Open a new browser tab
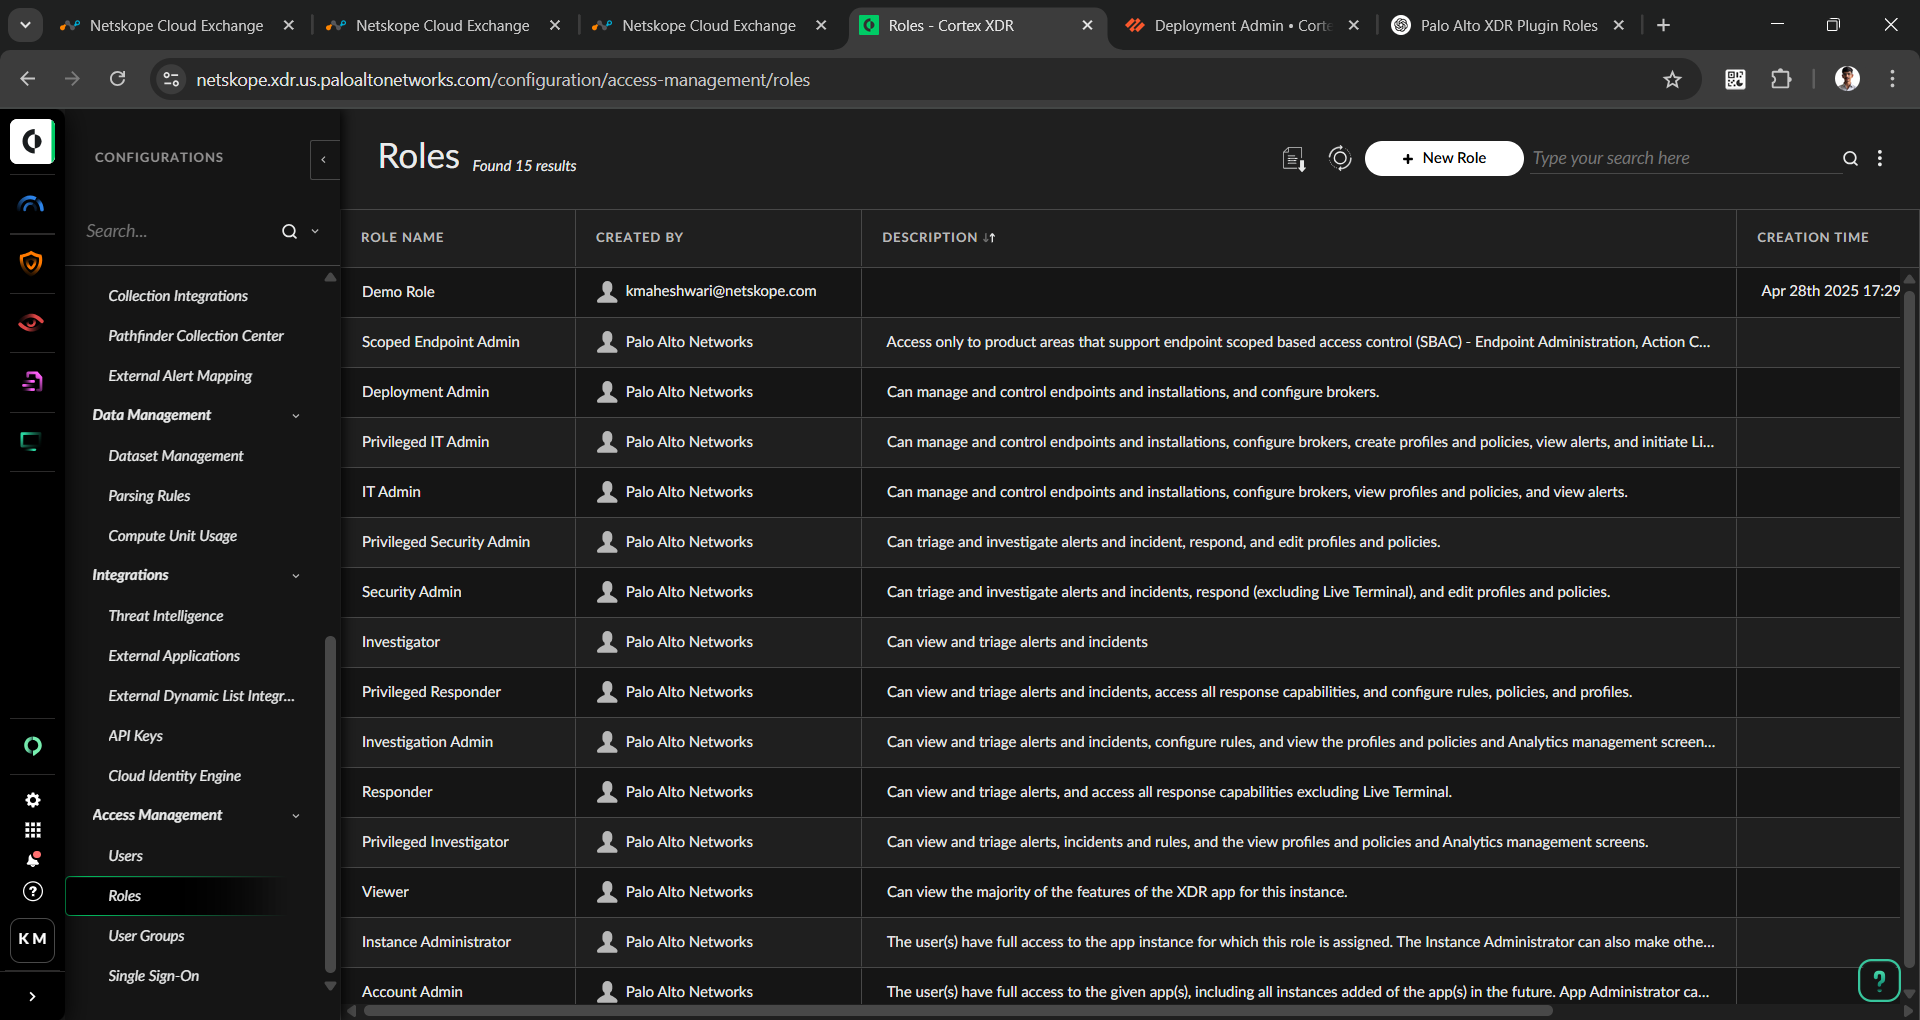Screen dimensions: 1920x1020 (1663, 26)
